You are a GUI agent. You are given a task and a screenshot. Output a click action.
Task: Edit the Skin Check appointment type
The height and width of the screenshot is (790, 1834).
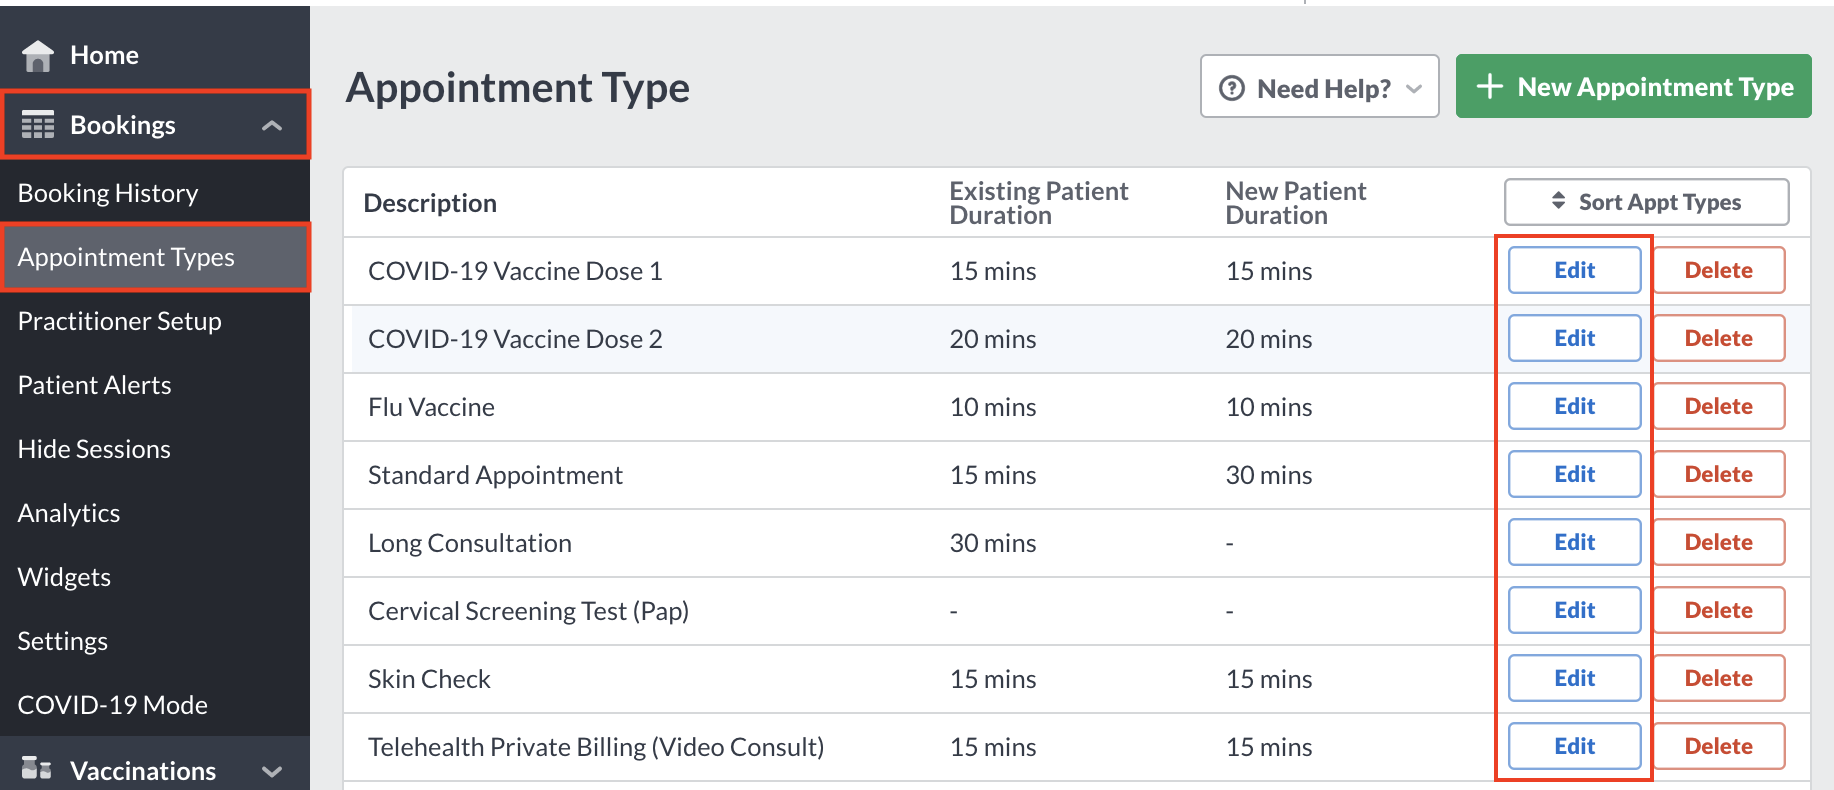coord(1574,678)
